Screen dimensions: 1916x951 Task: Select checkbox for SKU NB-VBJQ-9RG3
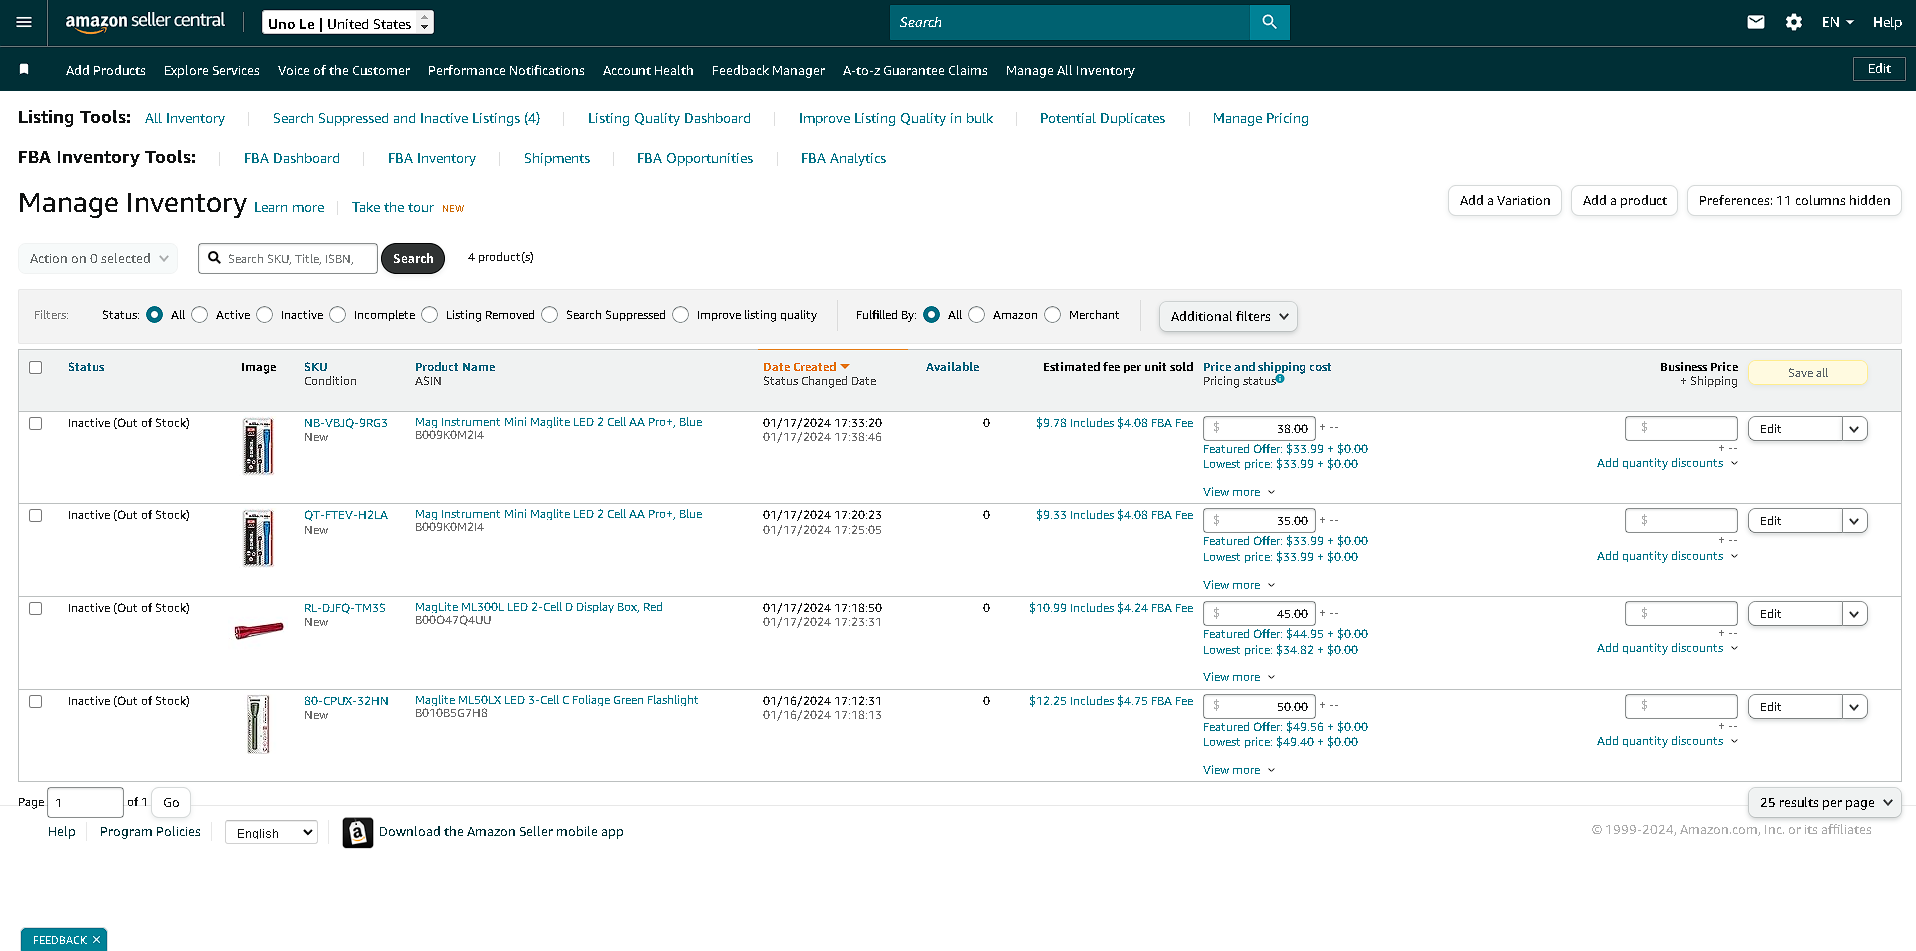pyautogui.click(x=36, y=423)
